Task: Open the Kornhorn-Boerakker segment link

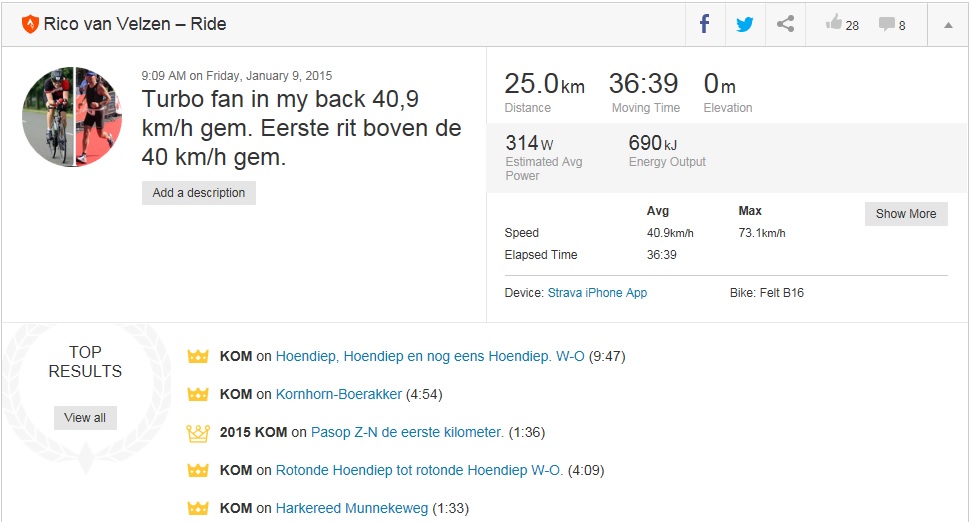Action: (339, 394)
